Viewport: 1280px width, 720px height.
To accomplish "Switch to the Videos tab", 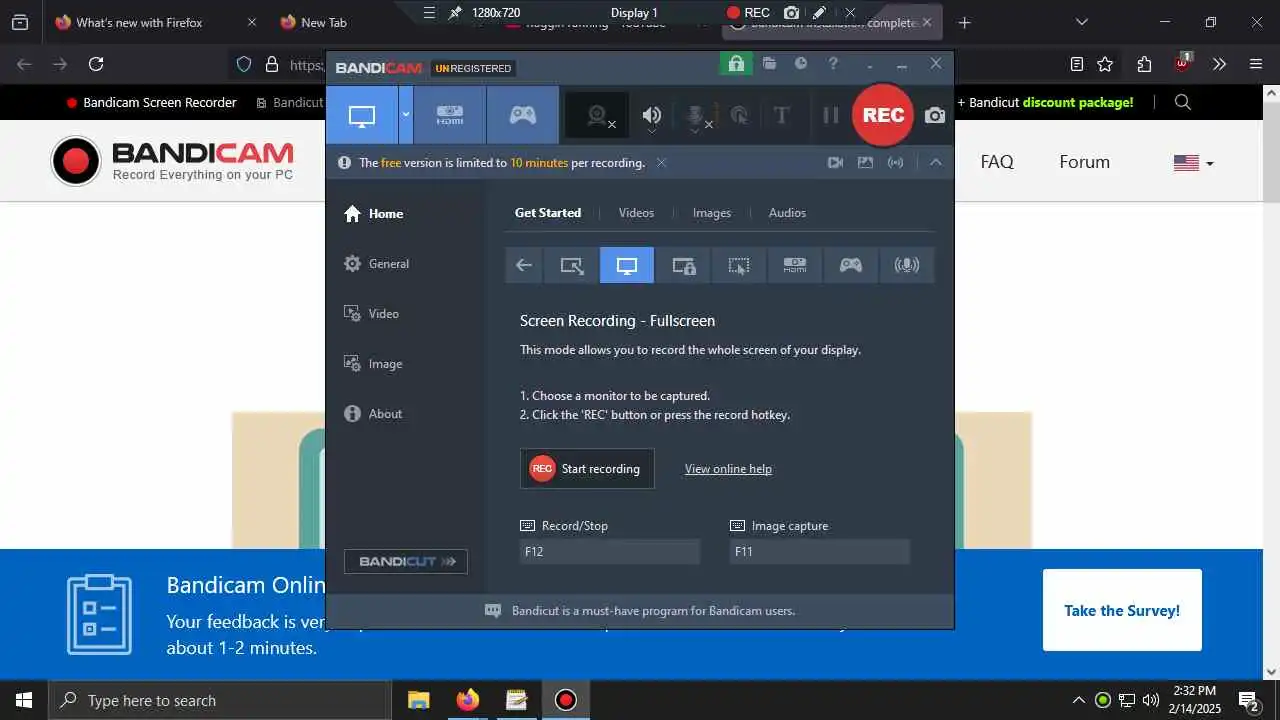I will [x=636, y=212].
